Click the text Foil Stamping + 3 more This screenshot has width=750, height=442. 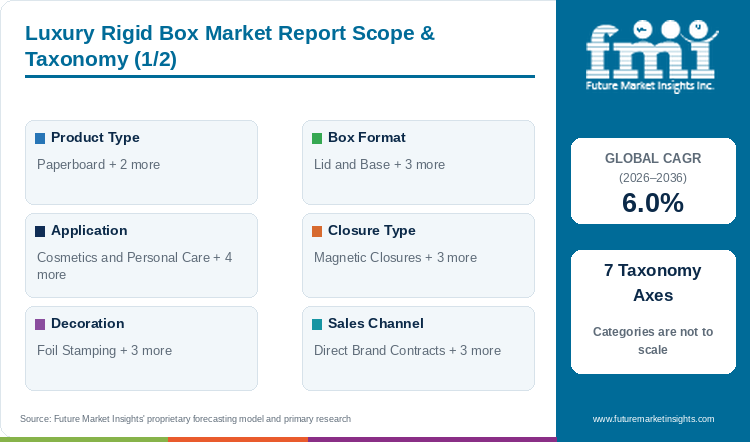[x=104, y=351]
